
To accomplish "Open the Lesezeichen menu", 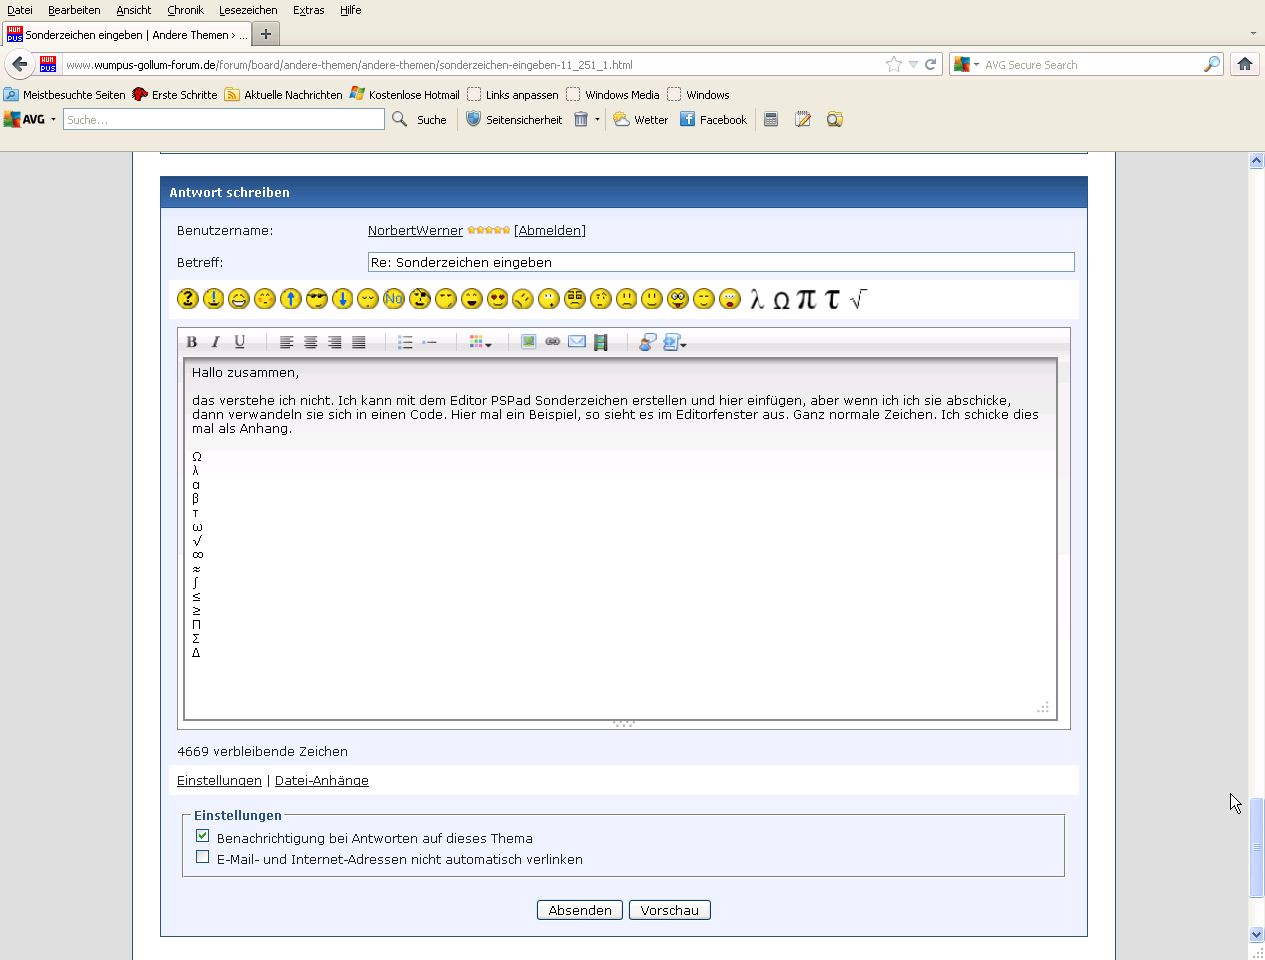I will [x=248, y=10].
